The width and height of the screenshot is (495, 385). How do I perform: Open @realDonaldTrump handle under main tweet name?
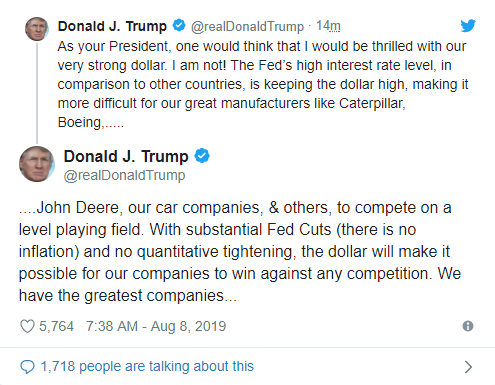pyautogui.click(x=124, y=175)
